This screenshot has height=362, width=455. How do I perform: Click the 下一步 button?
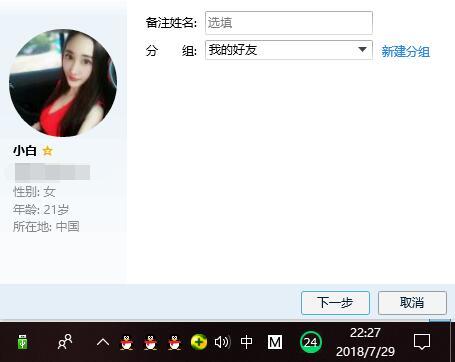pyautogui.click(x=335, y=303)
